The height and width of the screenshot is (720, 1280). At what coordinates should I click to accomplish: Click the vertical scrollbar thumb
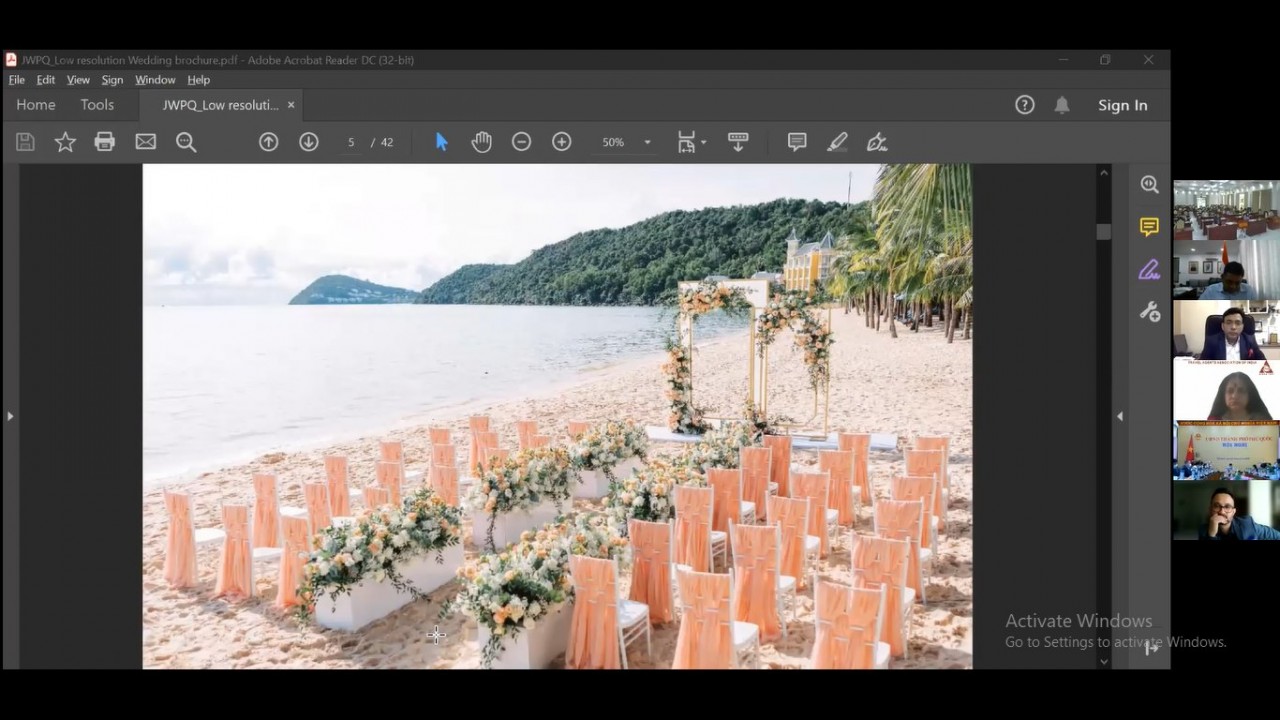(x=1104, y=231)
